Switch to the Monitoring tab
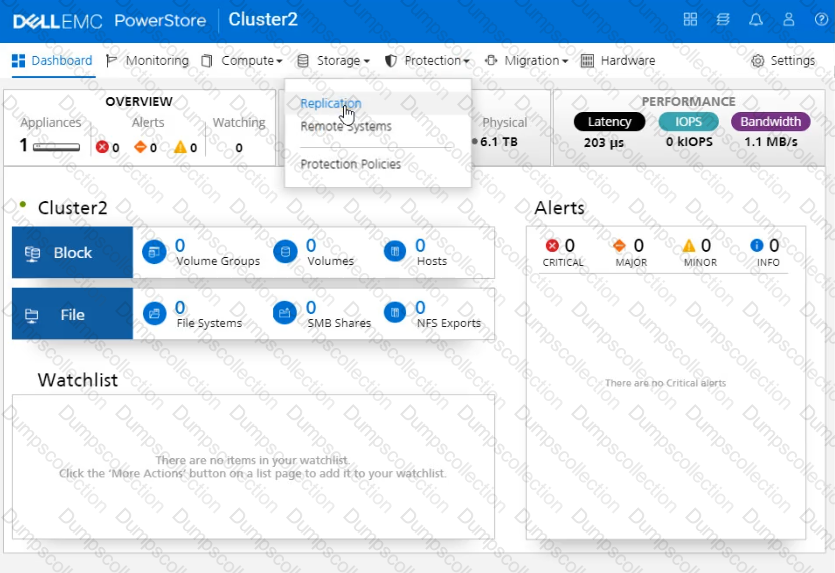 point(147,61)
